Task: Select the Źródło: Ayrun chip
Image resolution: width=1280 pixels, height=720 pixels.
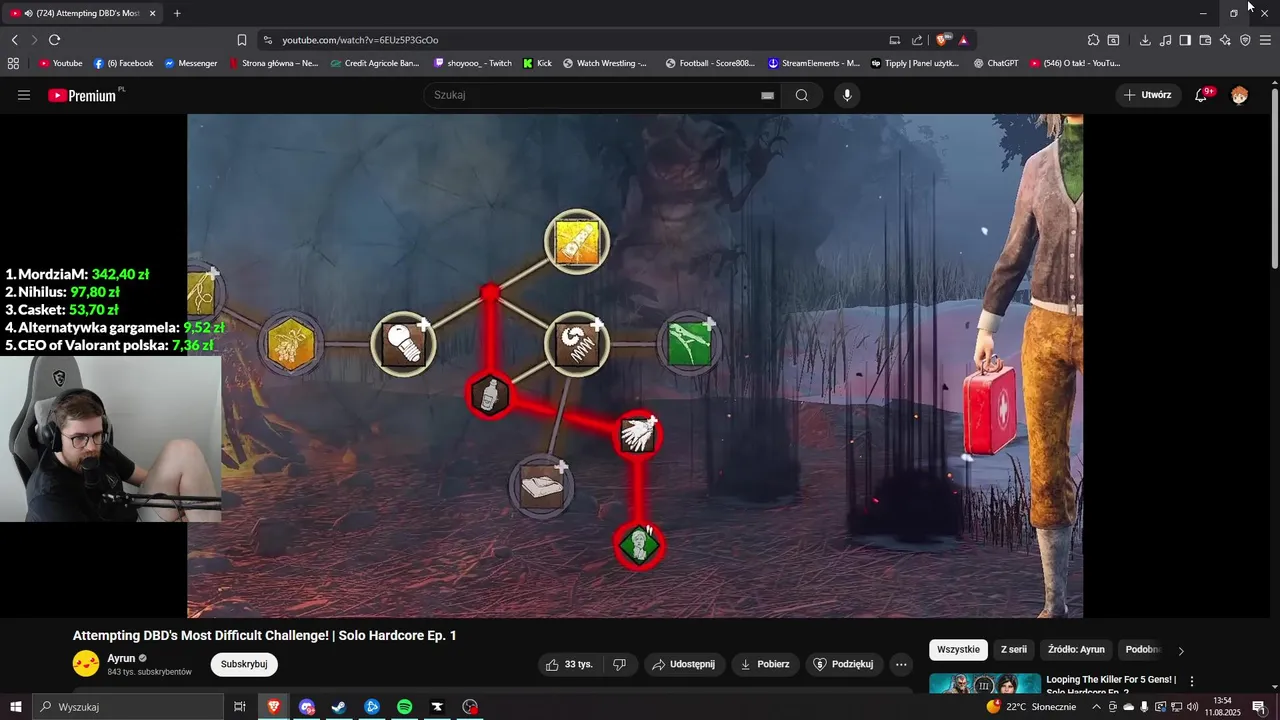Action: click(x=1076, y=650)
